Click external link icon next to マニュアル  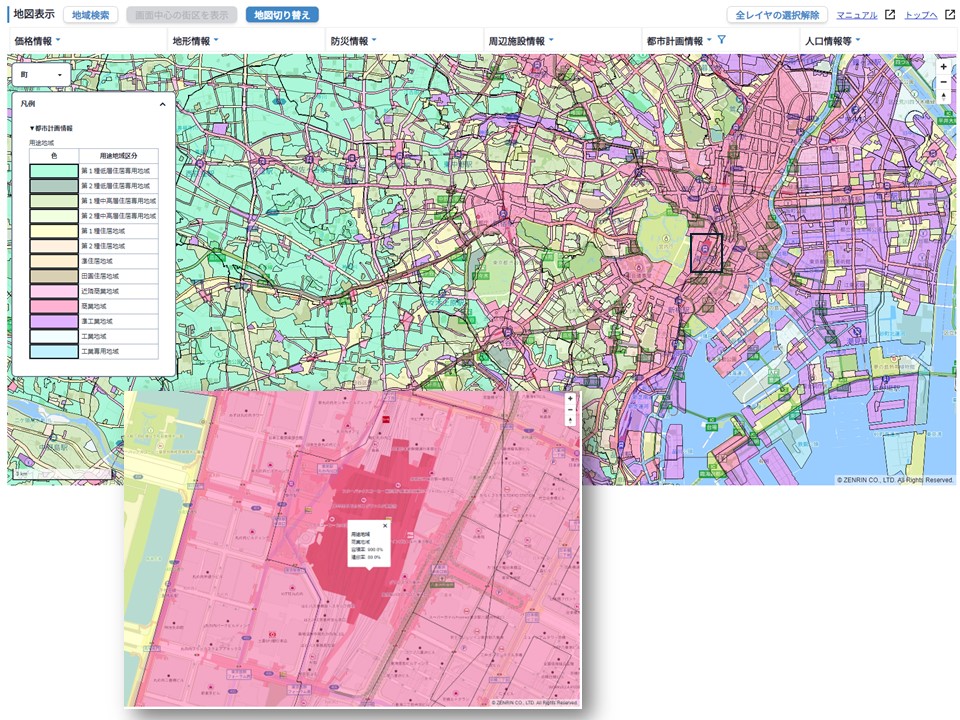[x=889, y=15]
